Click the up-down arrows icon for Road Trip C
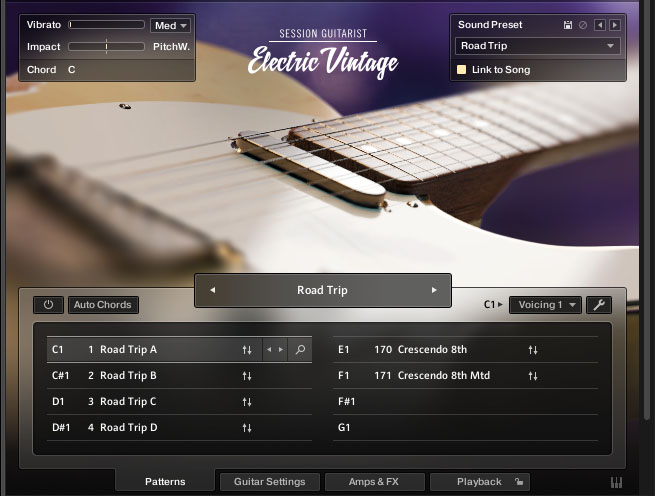This screenshot has height=496, width=655. click(x=247, y=402)
